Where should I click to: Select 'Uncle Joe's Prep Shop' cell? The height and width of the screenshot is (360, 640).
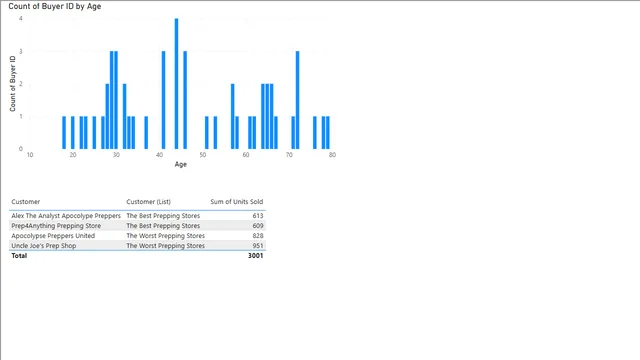click(44, 246)
